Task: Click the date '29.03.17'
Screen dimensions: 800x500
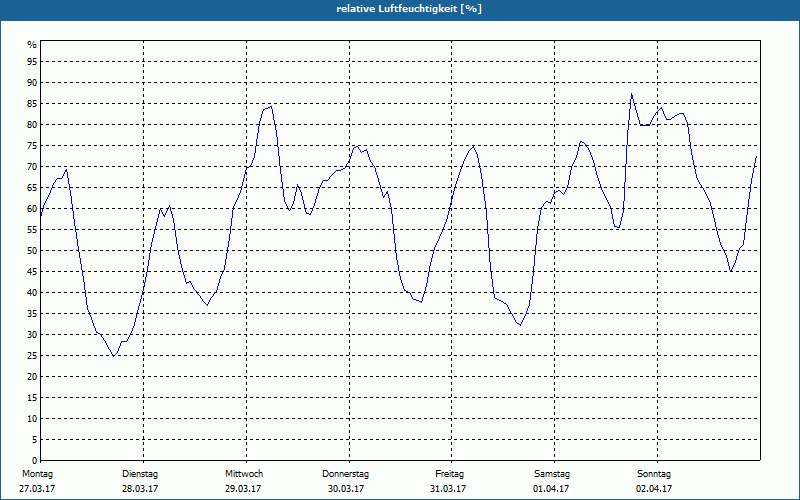Action: (x=243, y=489)
